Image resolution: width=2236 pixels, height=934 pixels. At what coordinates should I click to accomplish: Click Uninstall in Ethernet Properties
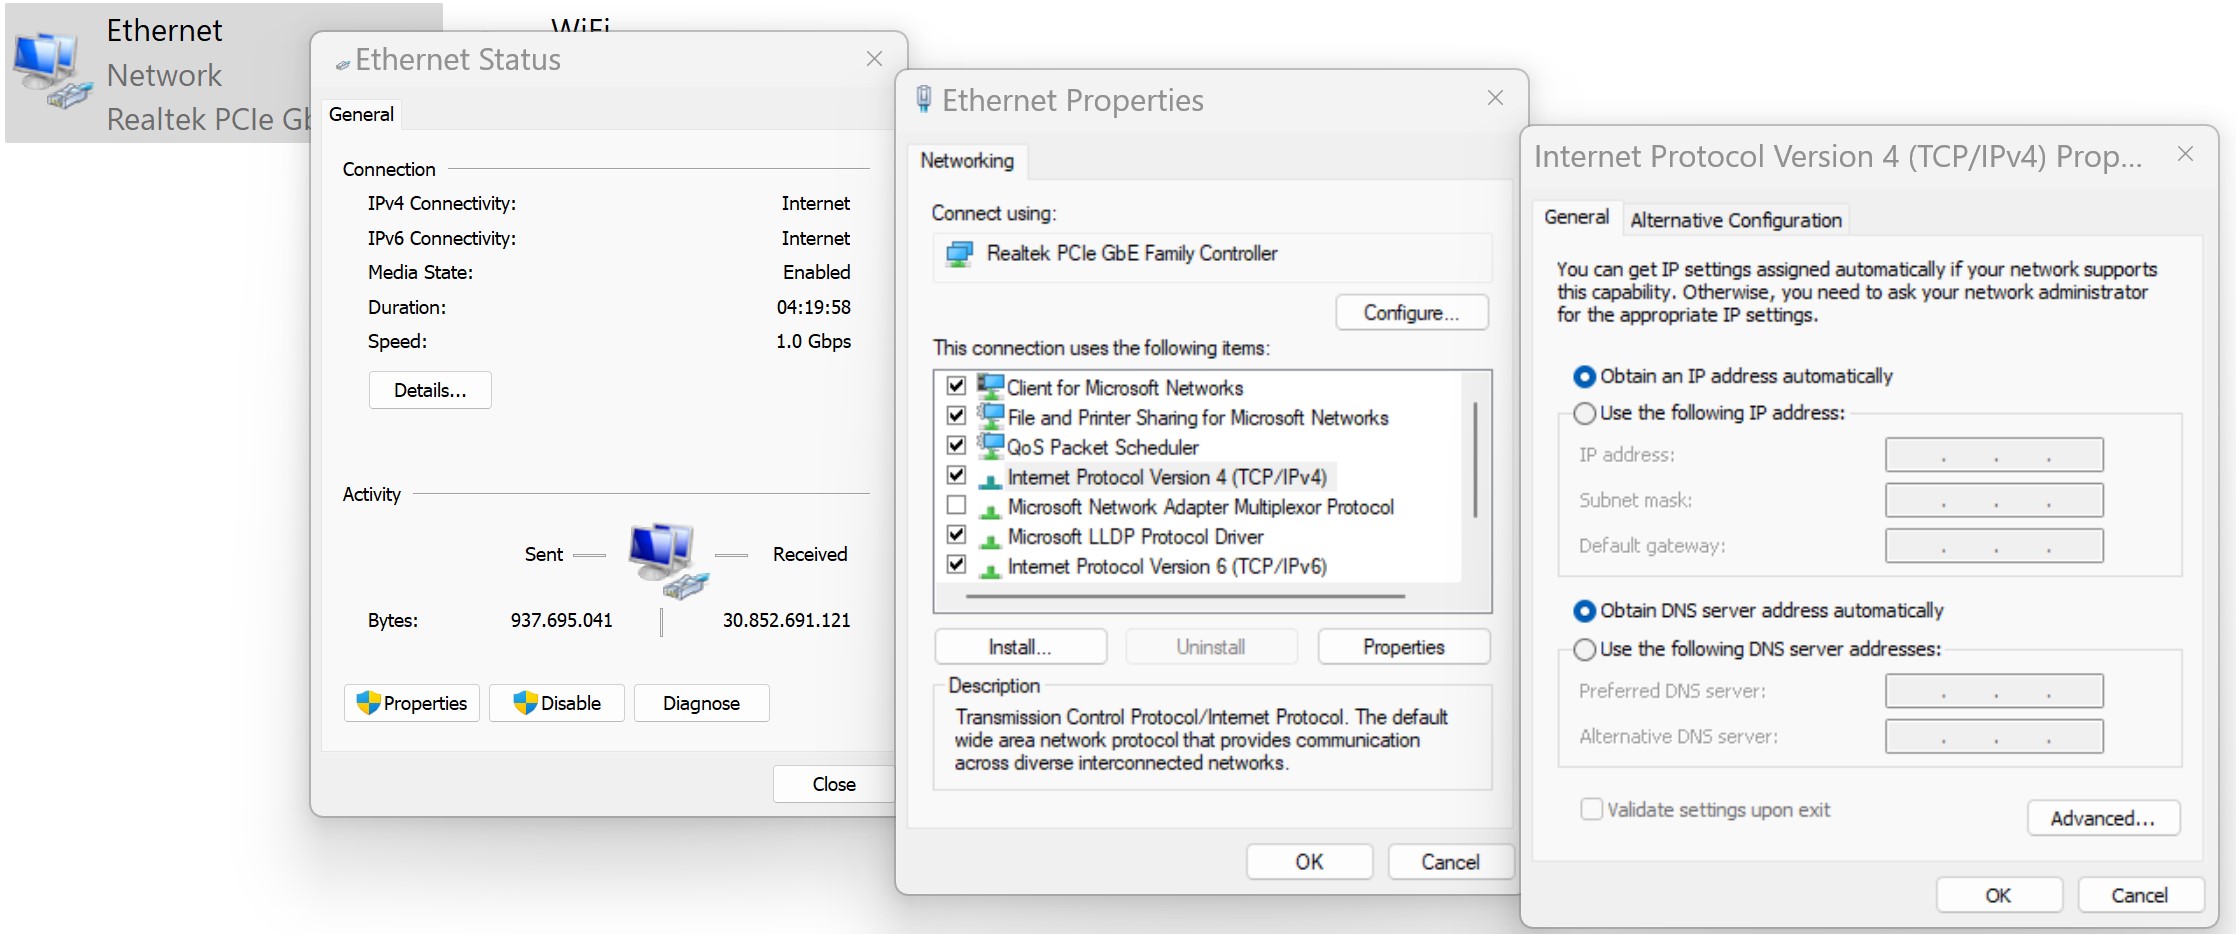1211,647
